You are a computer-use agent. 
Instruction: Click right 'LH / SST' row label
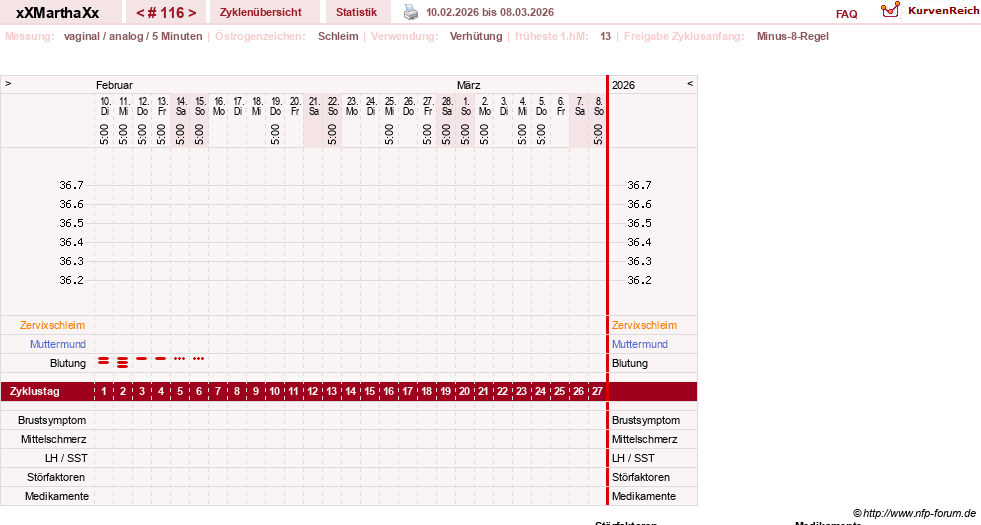click(x=633, y=459)
